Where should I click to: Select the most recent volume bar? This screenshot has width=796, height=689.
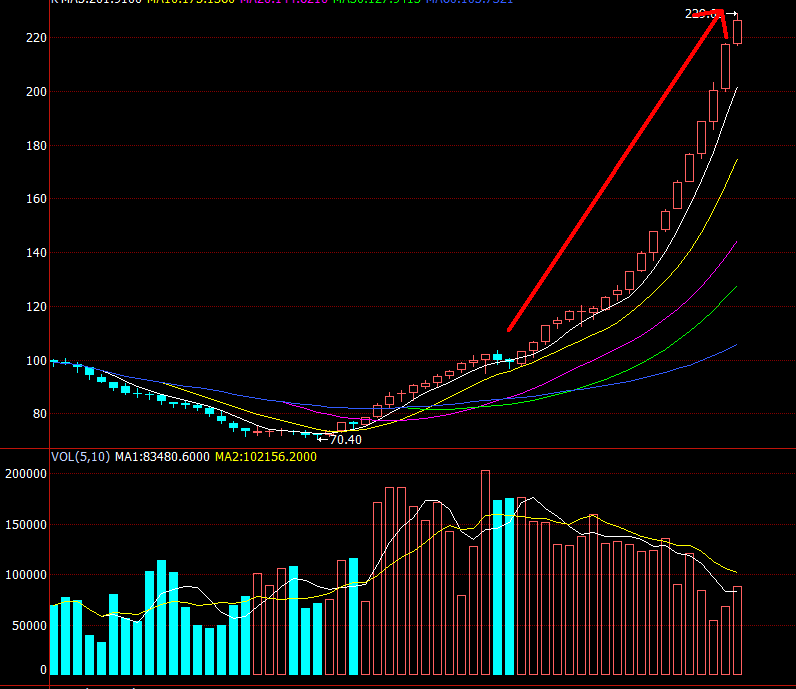pos(737,631)
